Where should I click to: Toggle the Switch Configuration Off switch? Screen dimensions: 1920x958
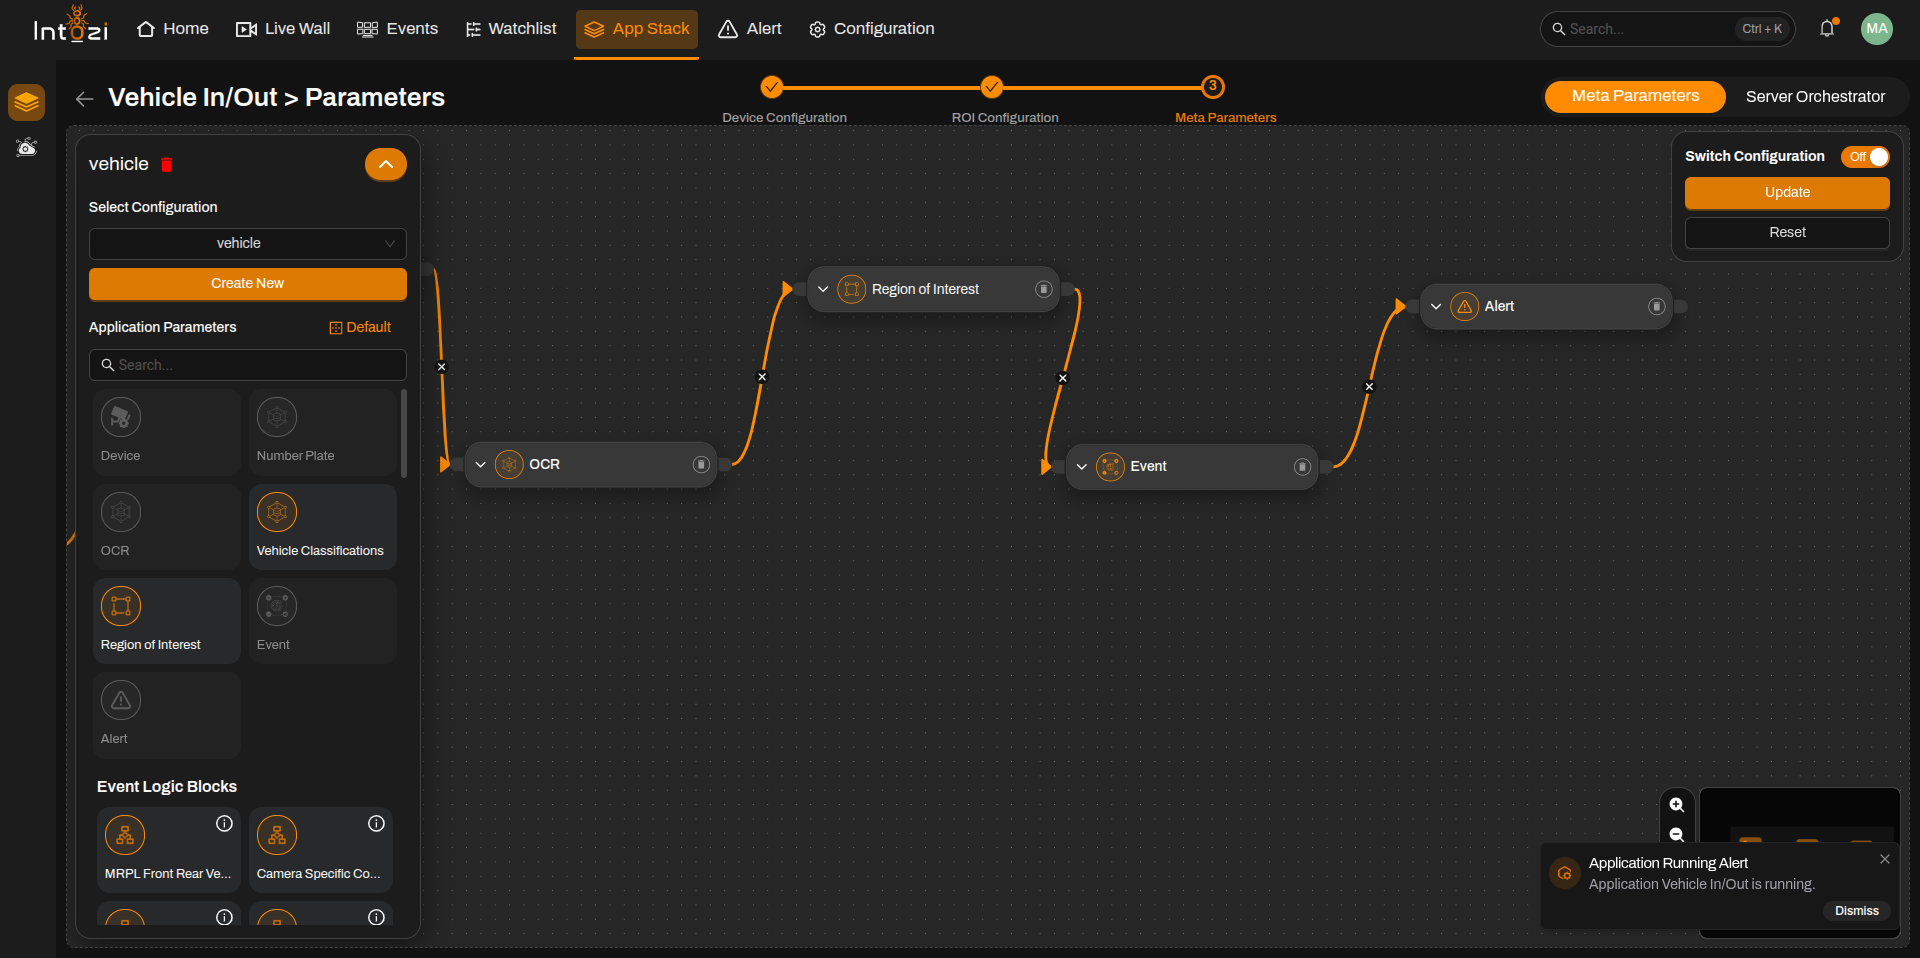[x=1866, y=157]
